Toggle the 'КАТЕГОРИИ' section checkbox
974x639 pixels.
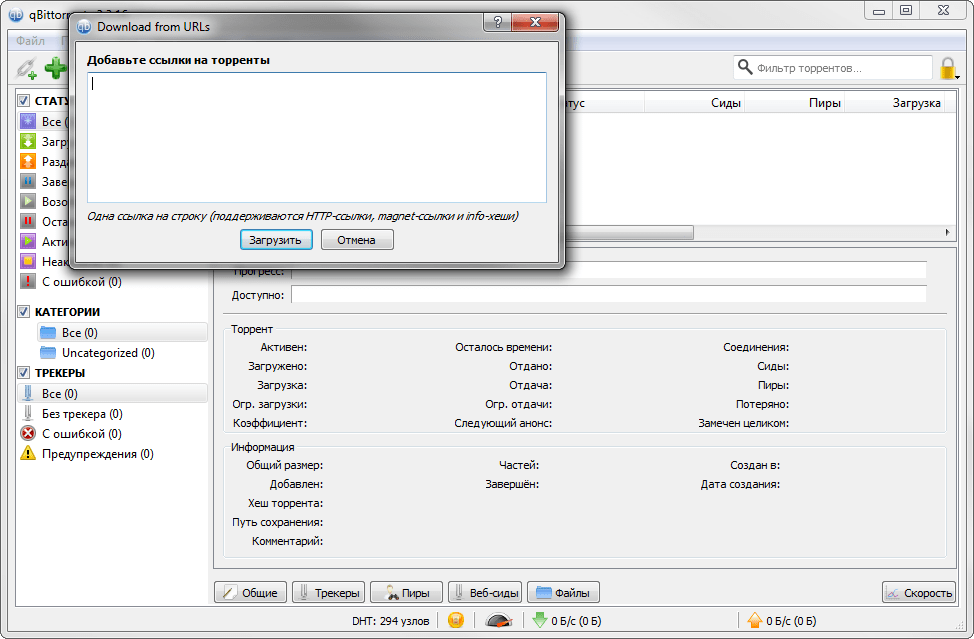tap(24, 312)
